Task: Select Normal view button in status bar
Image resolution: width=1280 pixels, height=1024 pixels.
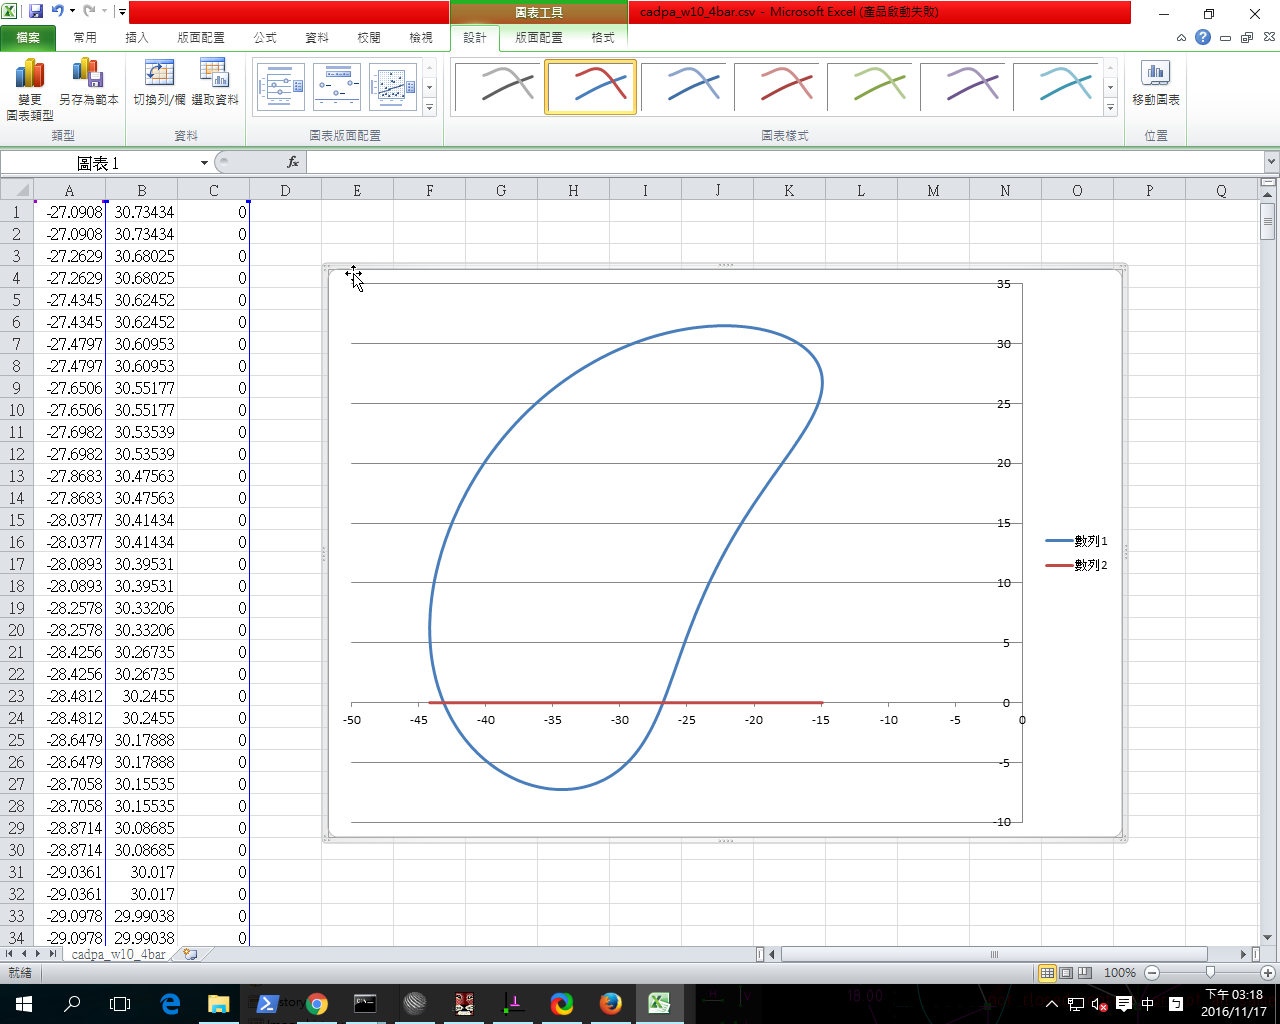Action: point(1047,973)
